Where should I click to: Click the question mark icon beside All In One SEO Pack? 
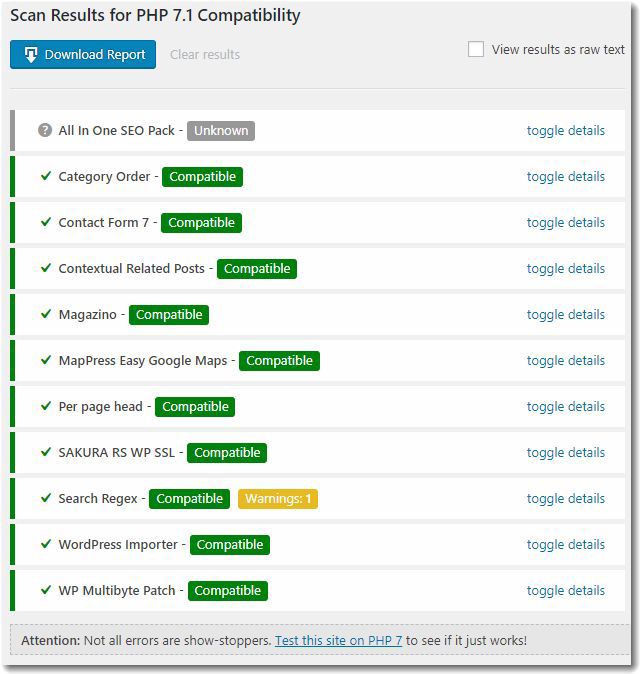point(45,130)
